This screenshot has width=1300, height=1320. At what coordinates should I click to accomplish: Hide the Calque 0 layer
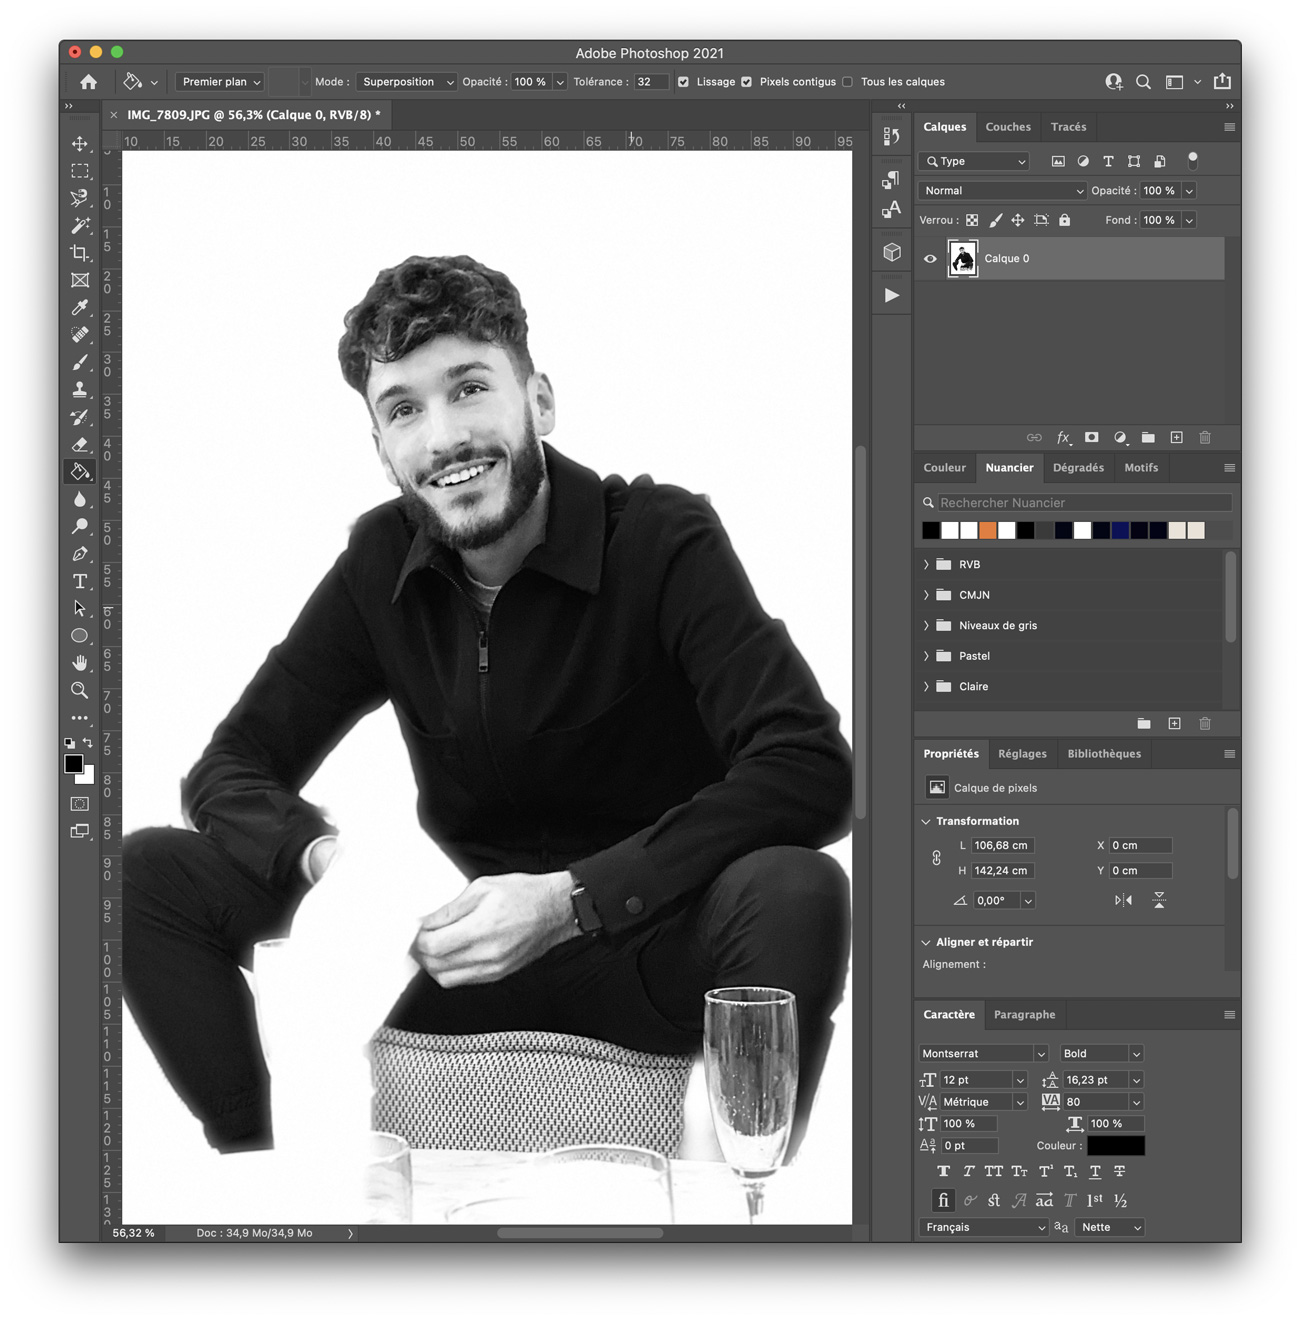(930, 259)
